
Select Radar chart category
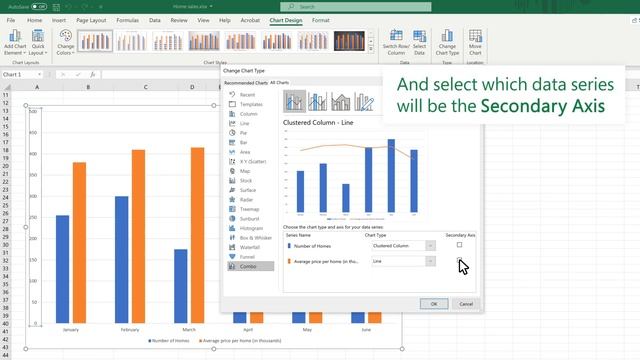click(x=246, y=200)
